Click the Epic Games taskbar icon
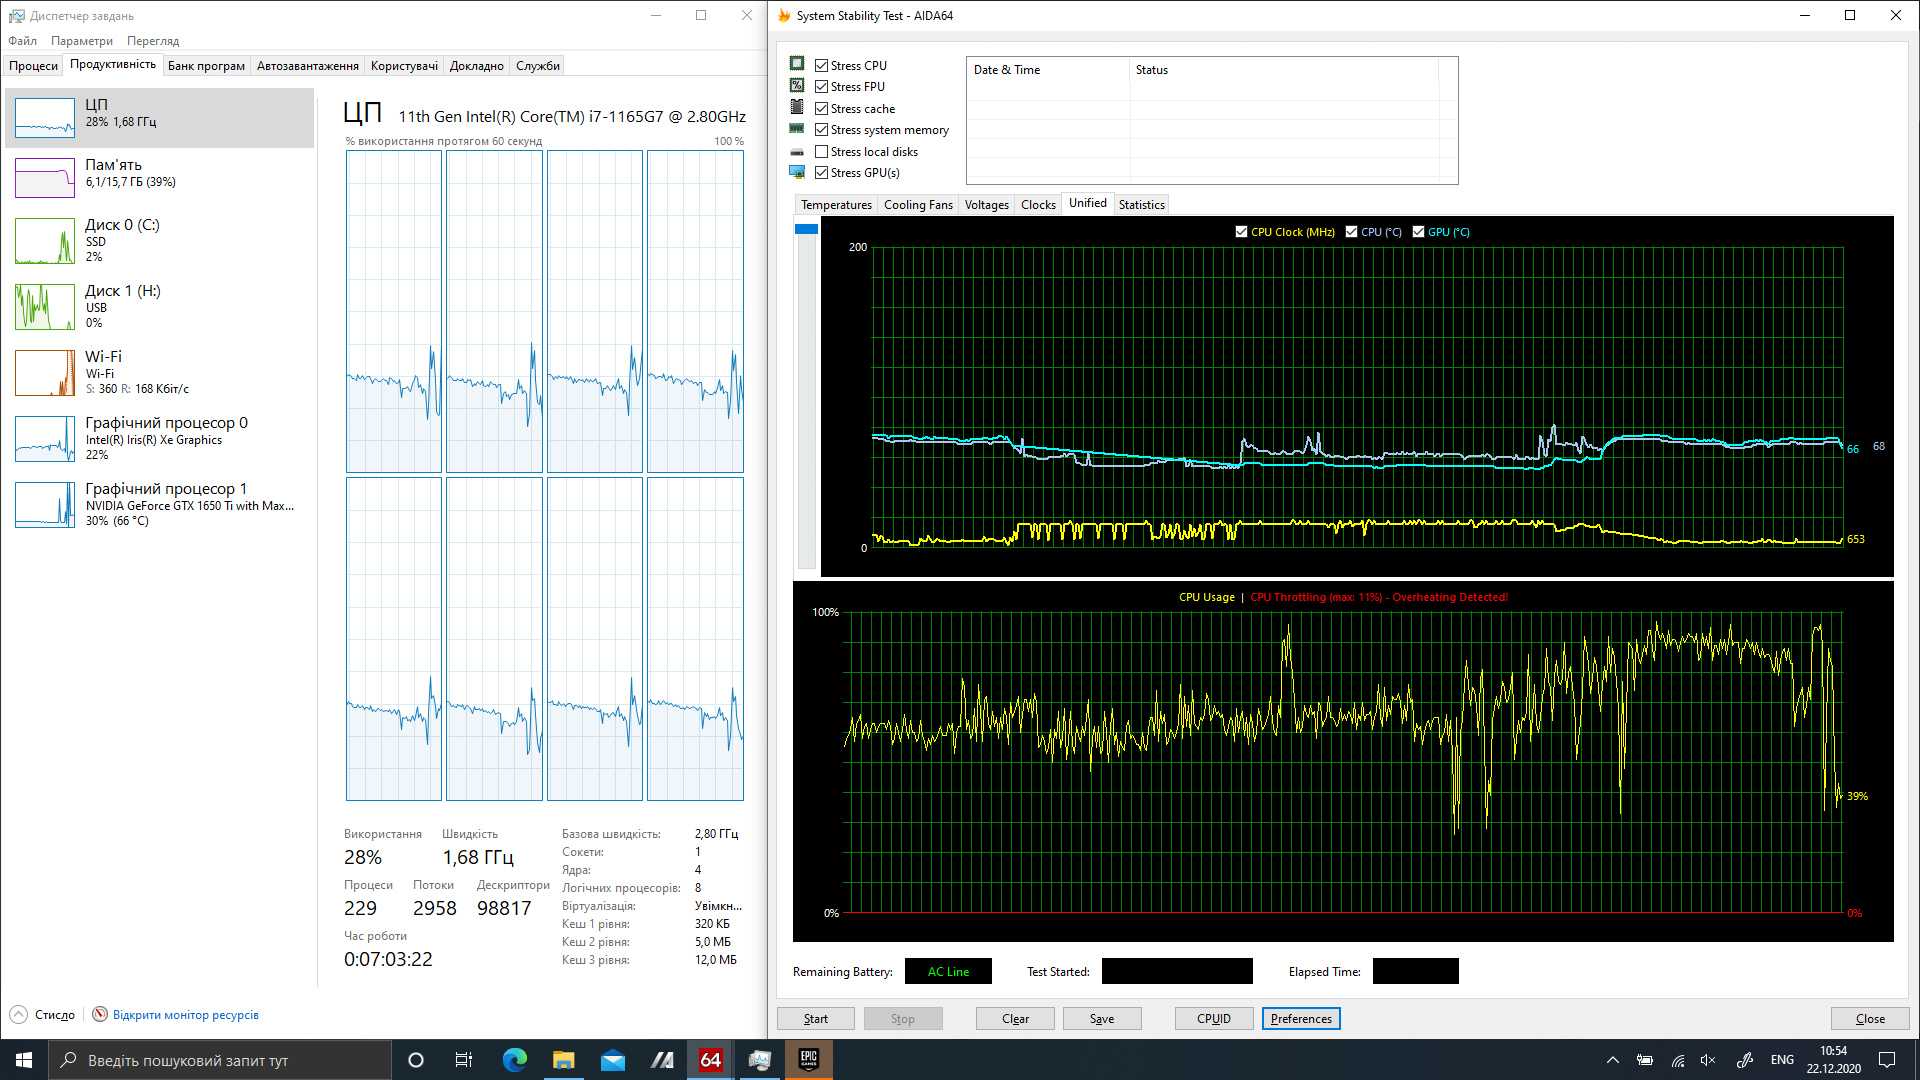The height and width of the screenshot is (1080, 1920). tap(808, 1060)
